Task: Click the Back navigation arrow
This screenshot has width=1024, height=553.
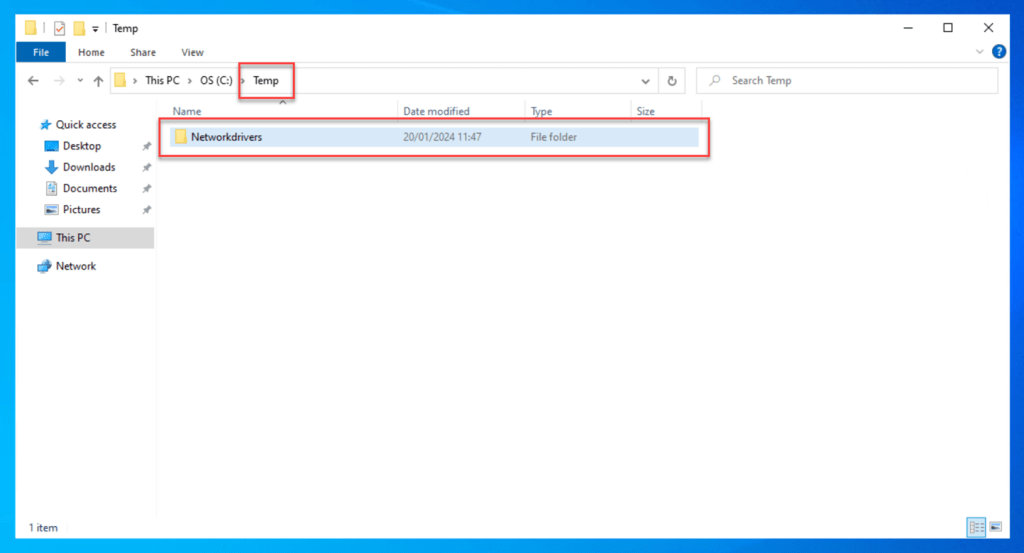Action: (33, 81)
